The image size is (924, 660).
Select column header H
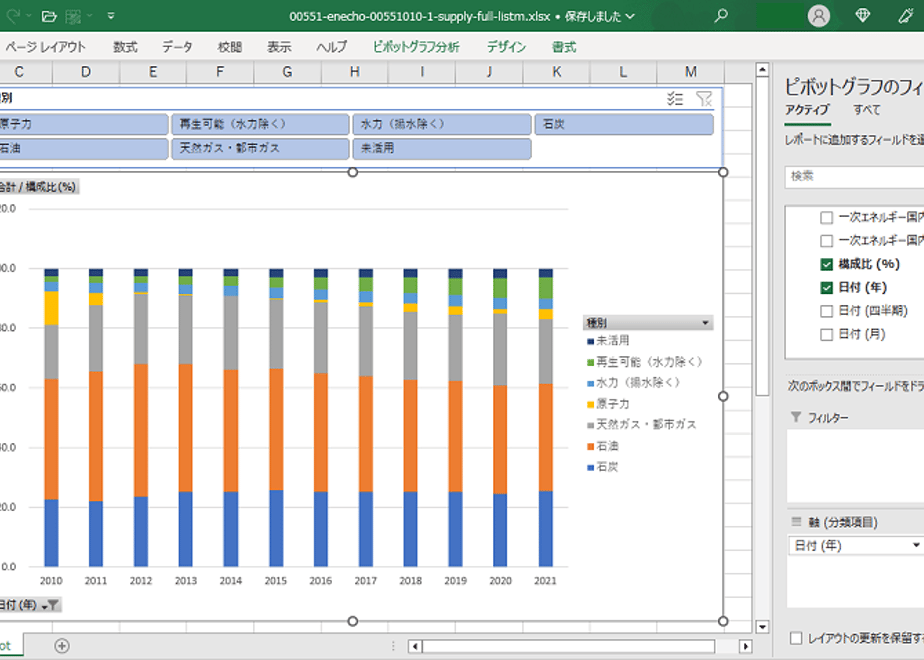coord(354,72)
